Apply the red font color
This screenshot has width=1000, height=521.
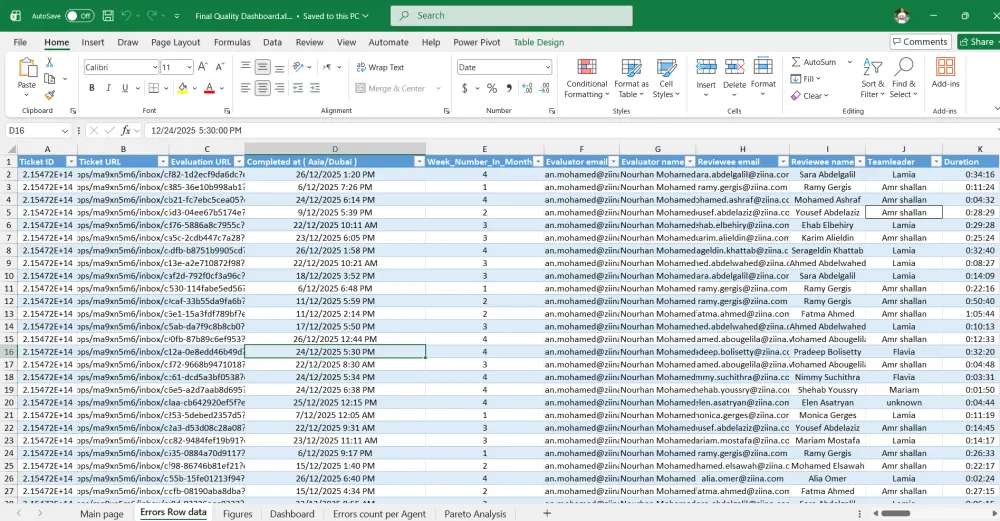[x=209, y=88]
